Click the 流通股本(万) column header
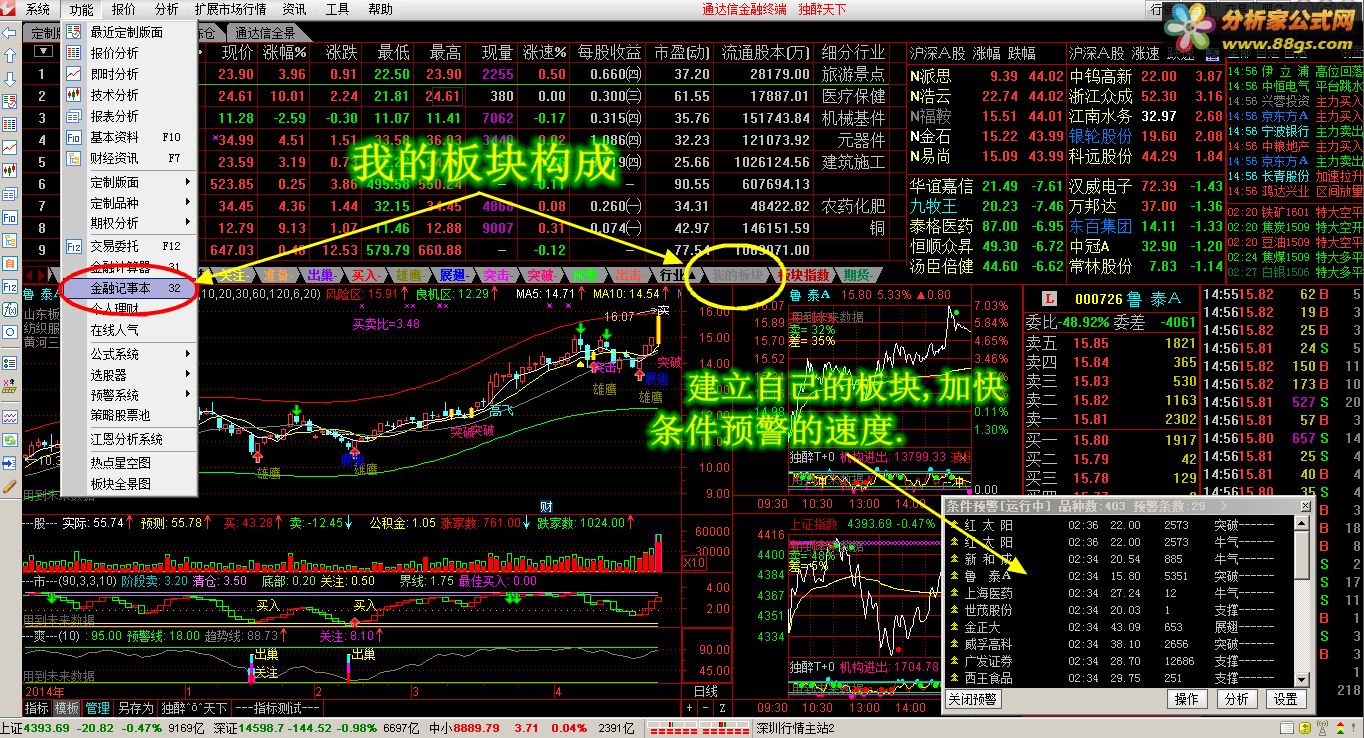Viewport: 1364px width, 738px height. [766, 52]
